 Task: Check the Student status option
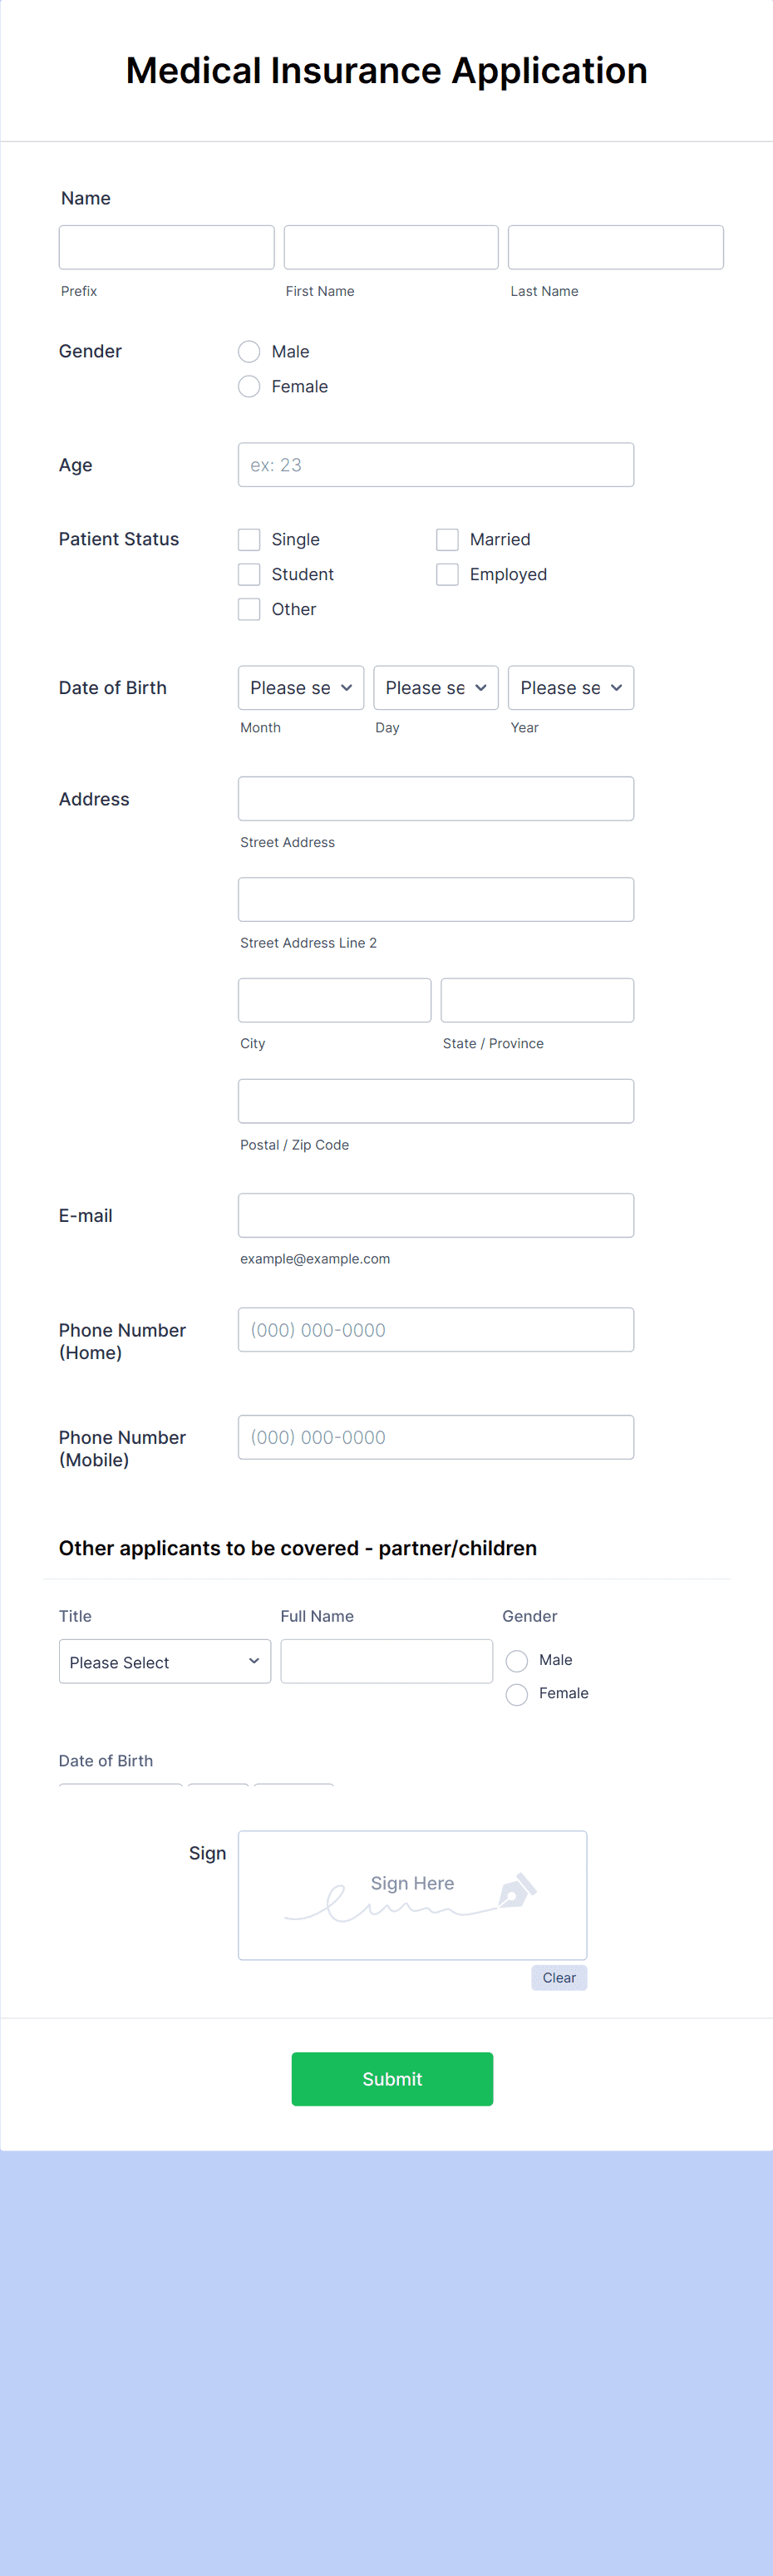pyautogui.click(x=249, y=574)
